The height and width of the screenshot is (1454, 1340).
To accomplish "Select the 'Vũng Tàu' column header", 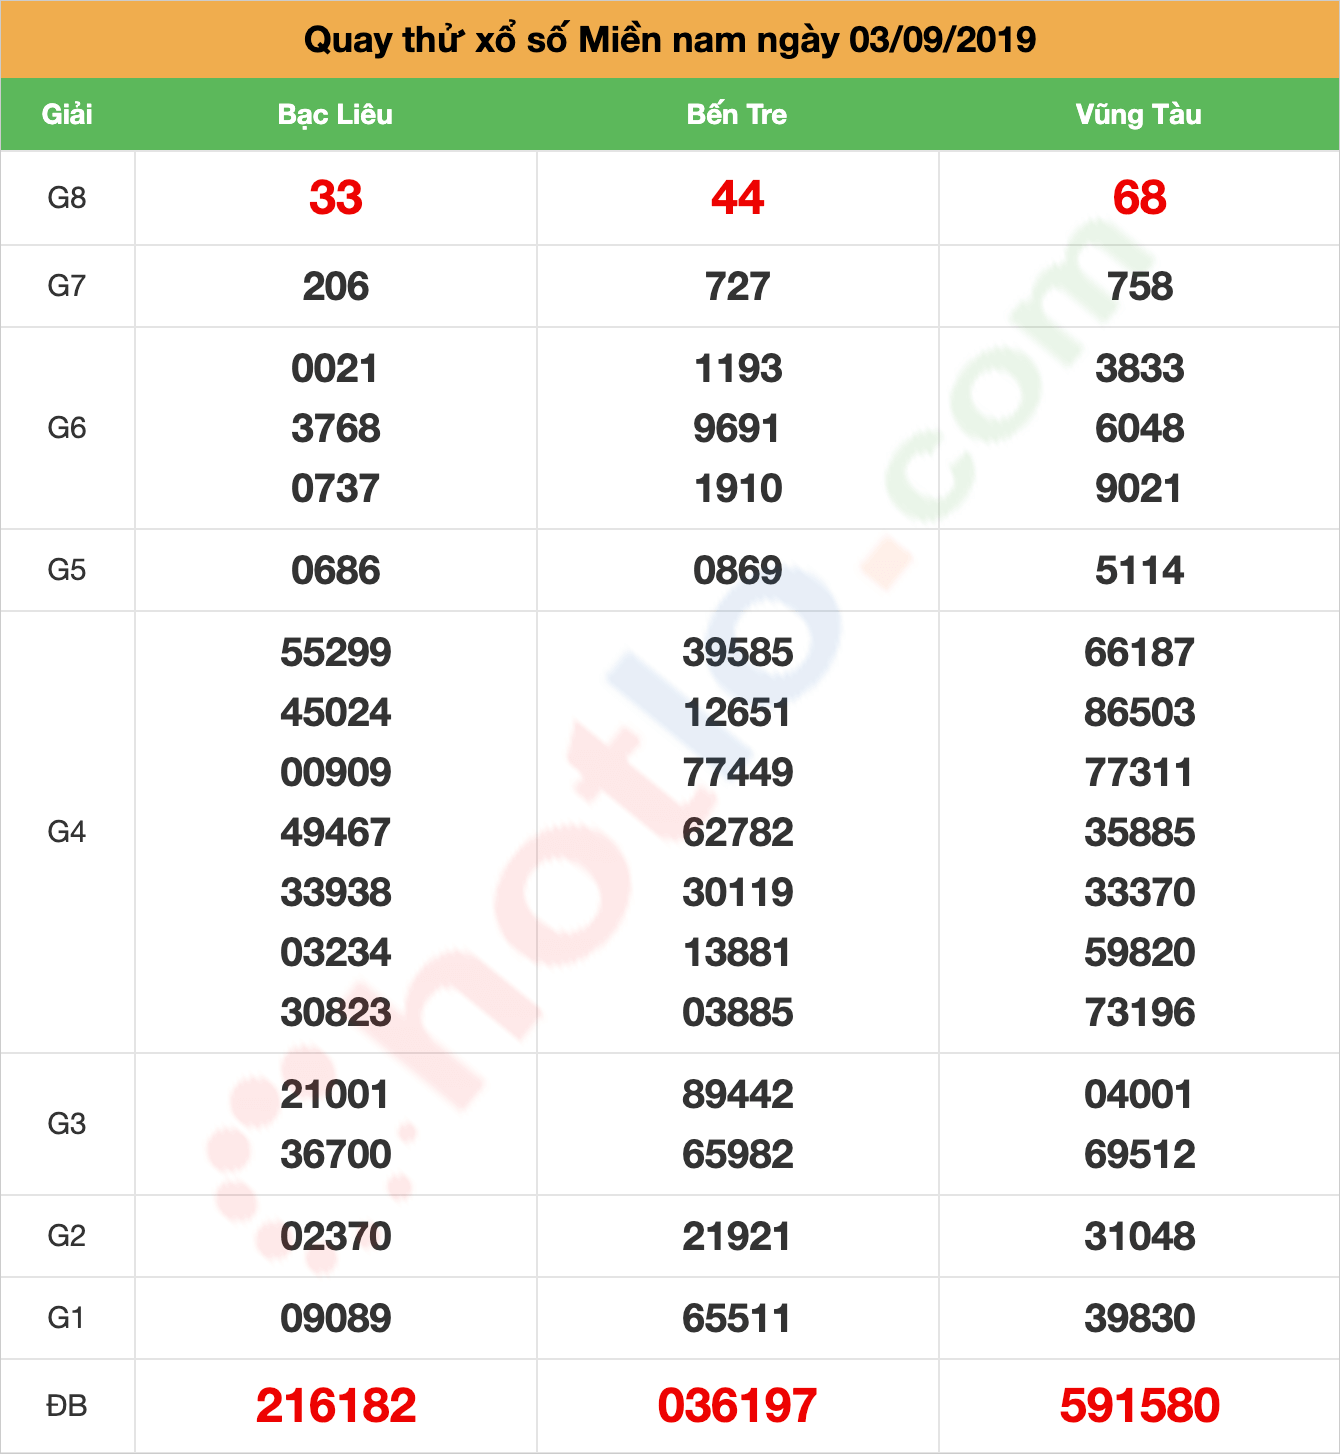I will (x=1139, y=114).
